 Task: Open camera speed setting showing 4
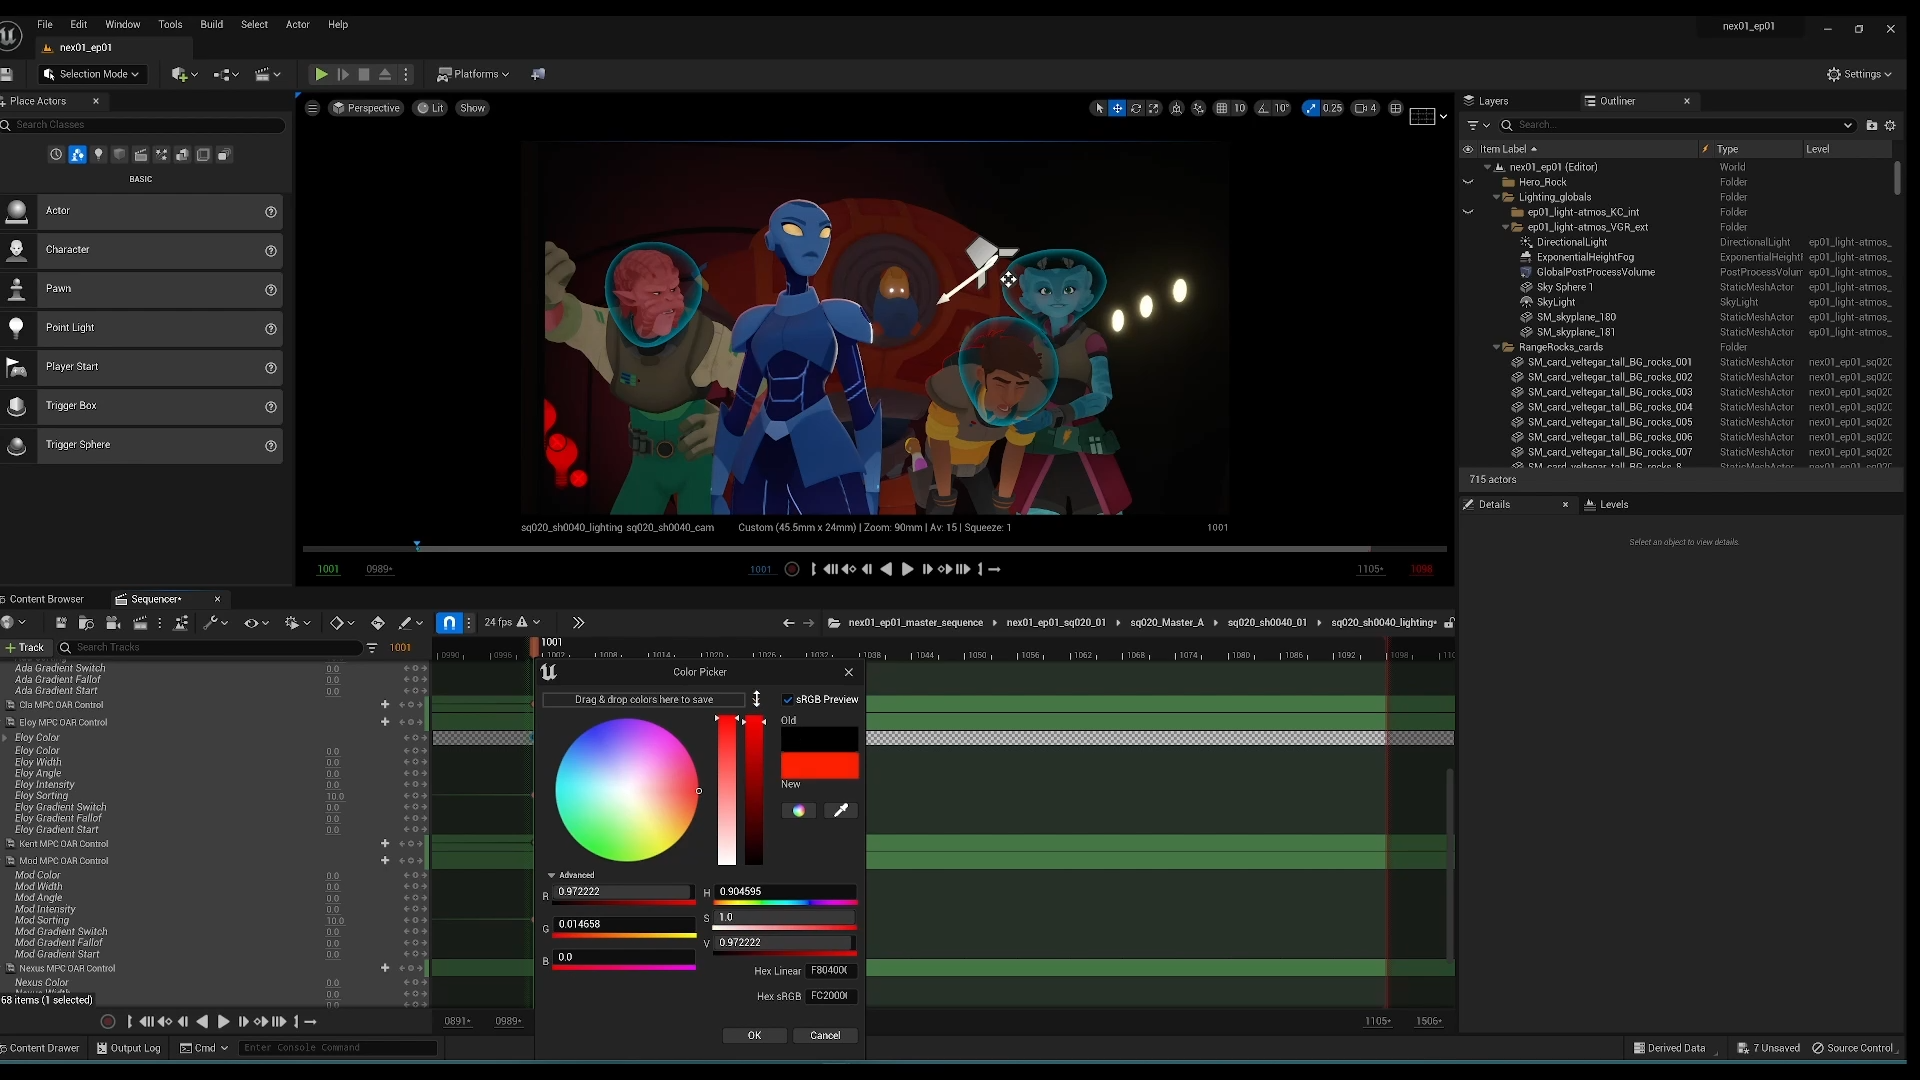coord(1365,108)
